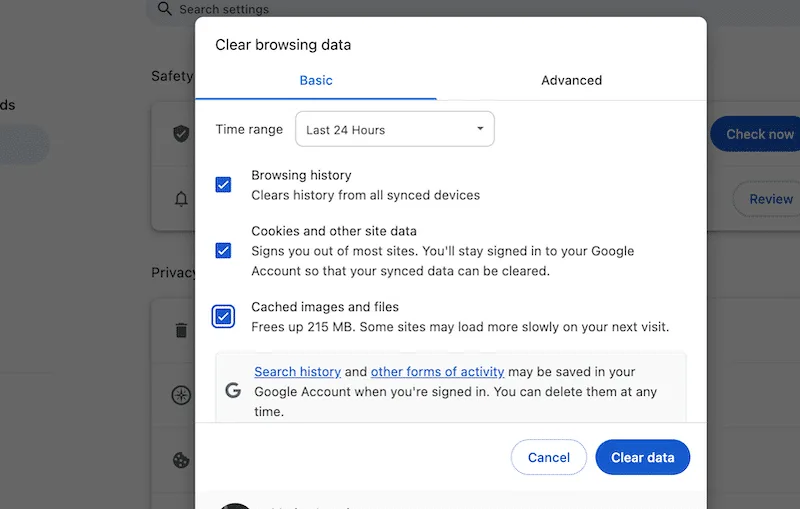Screen dimensions: 800x509
Task: Click the Cached images and files label
Action: (325, 307)
